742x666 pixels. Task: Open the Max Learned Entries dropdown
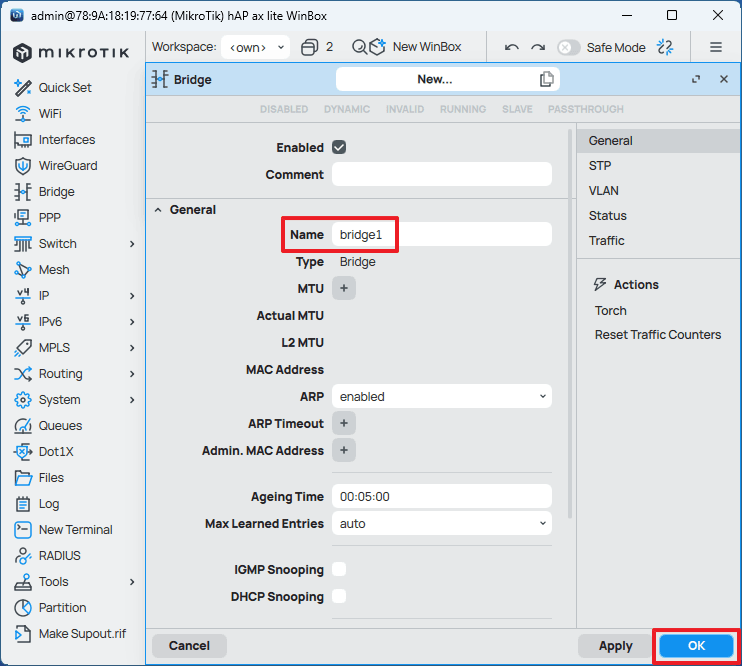coord(441,524)
